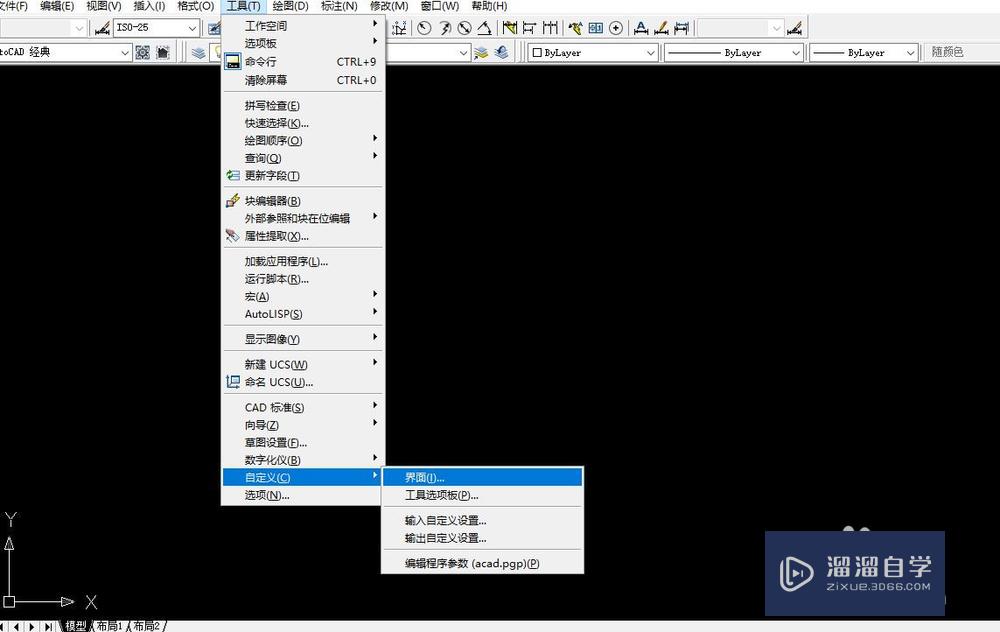Open the ByLayer color dropdown
This screenshot has height=632, width=1000.
653,51
